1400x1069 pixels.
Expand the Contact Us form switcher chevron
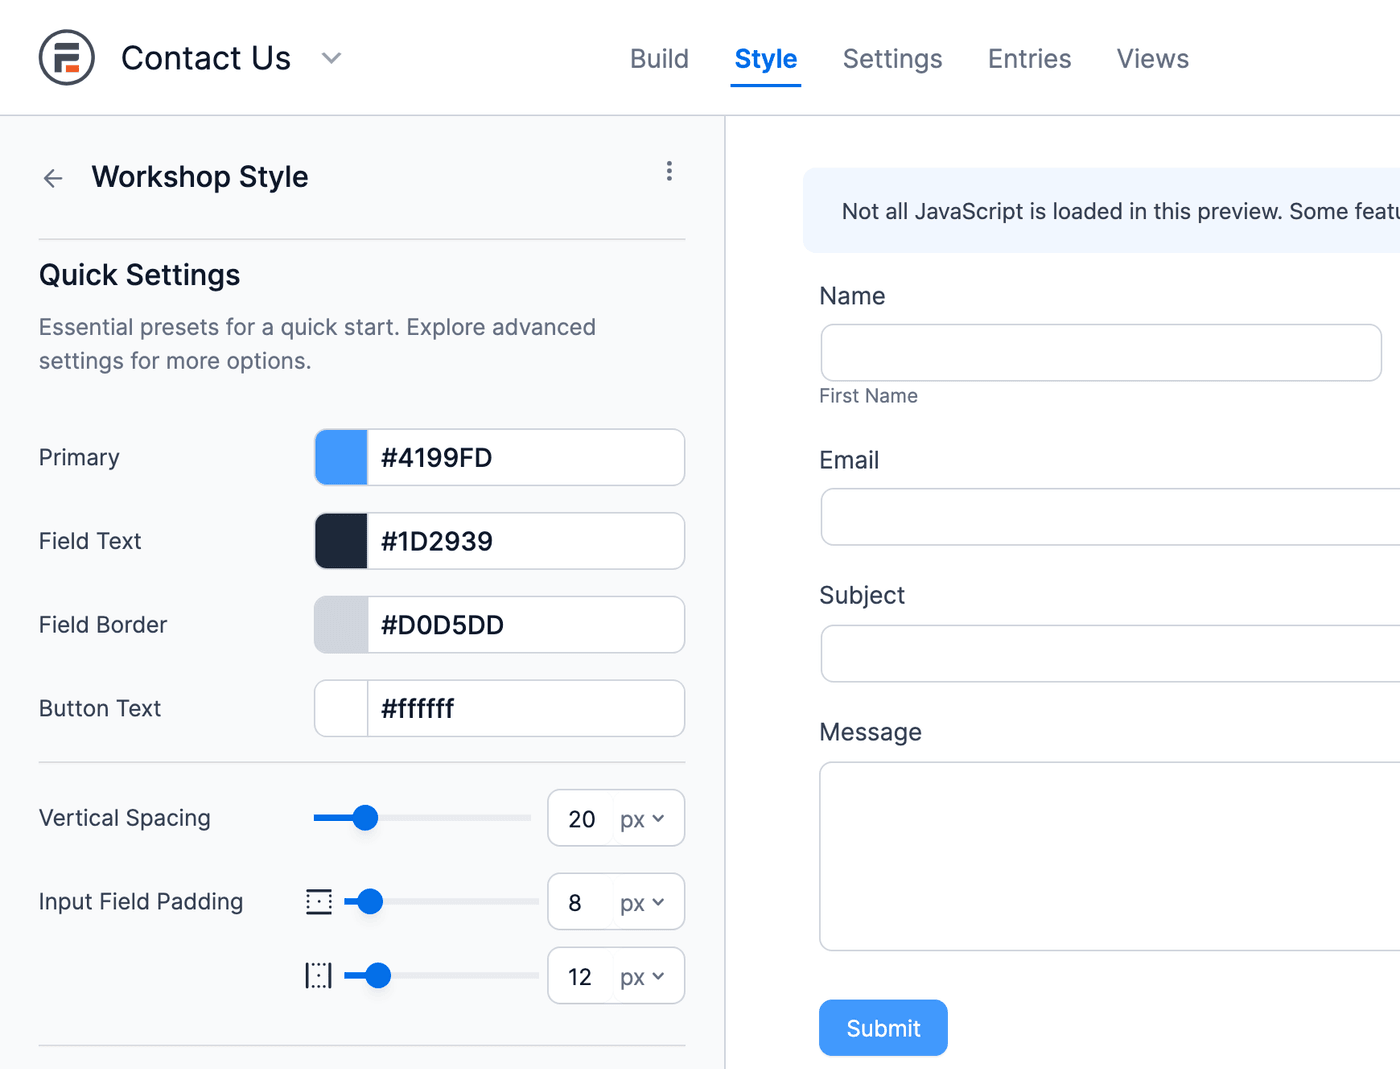coord(331,58)
